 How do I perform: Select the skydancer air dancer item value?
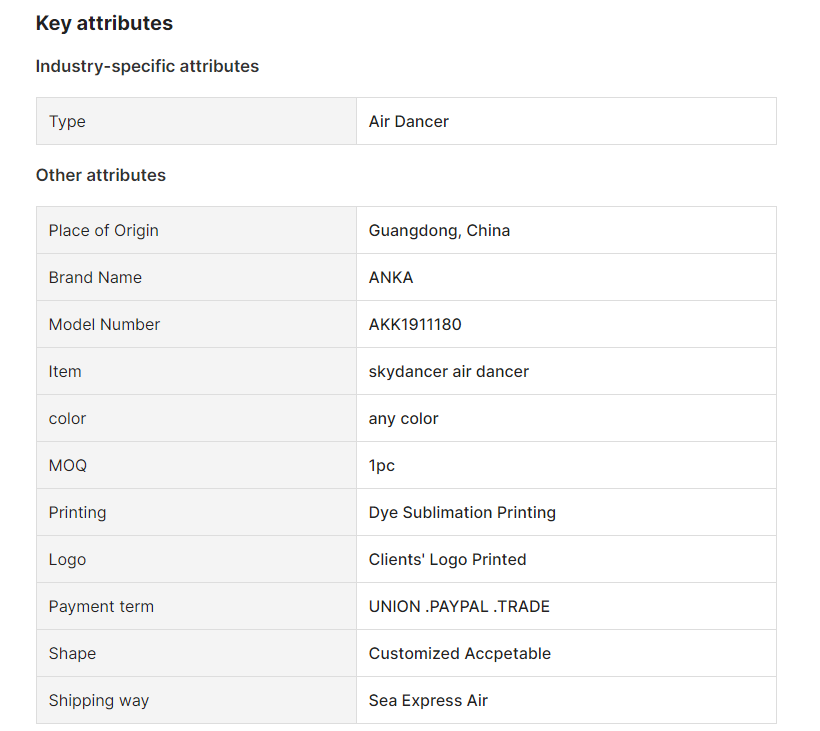point(449,372)
